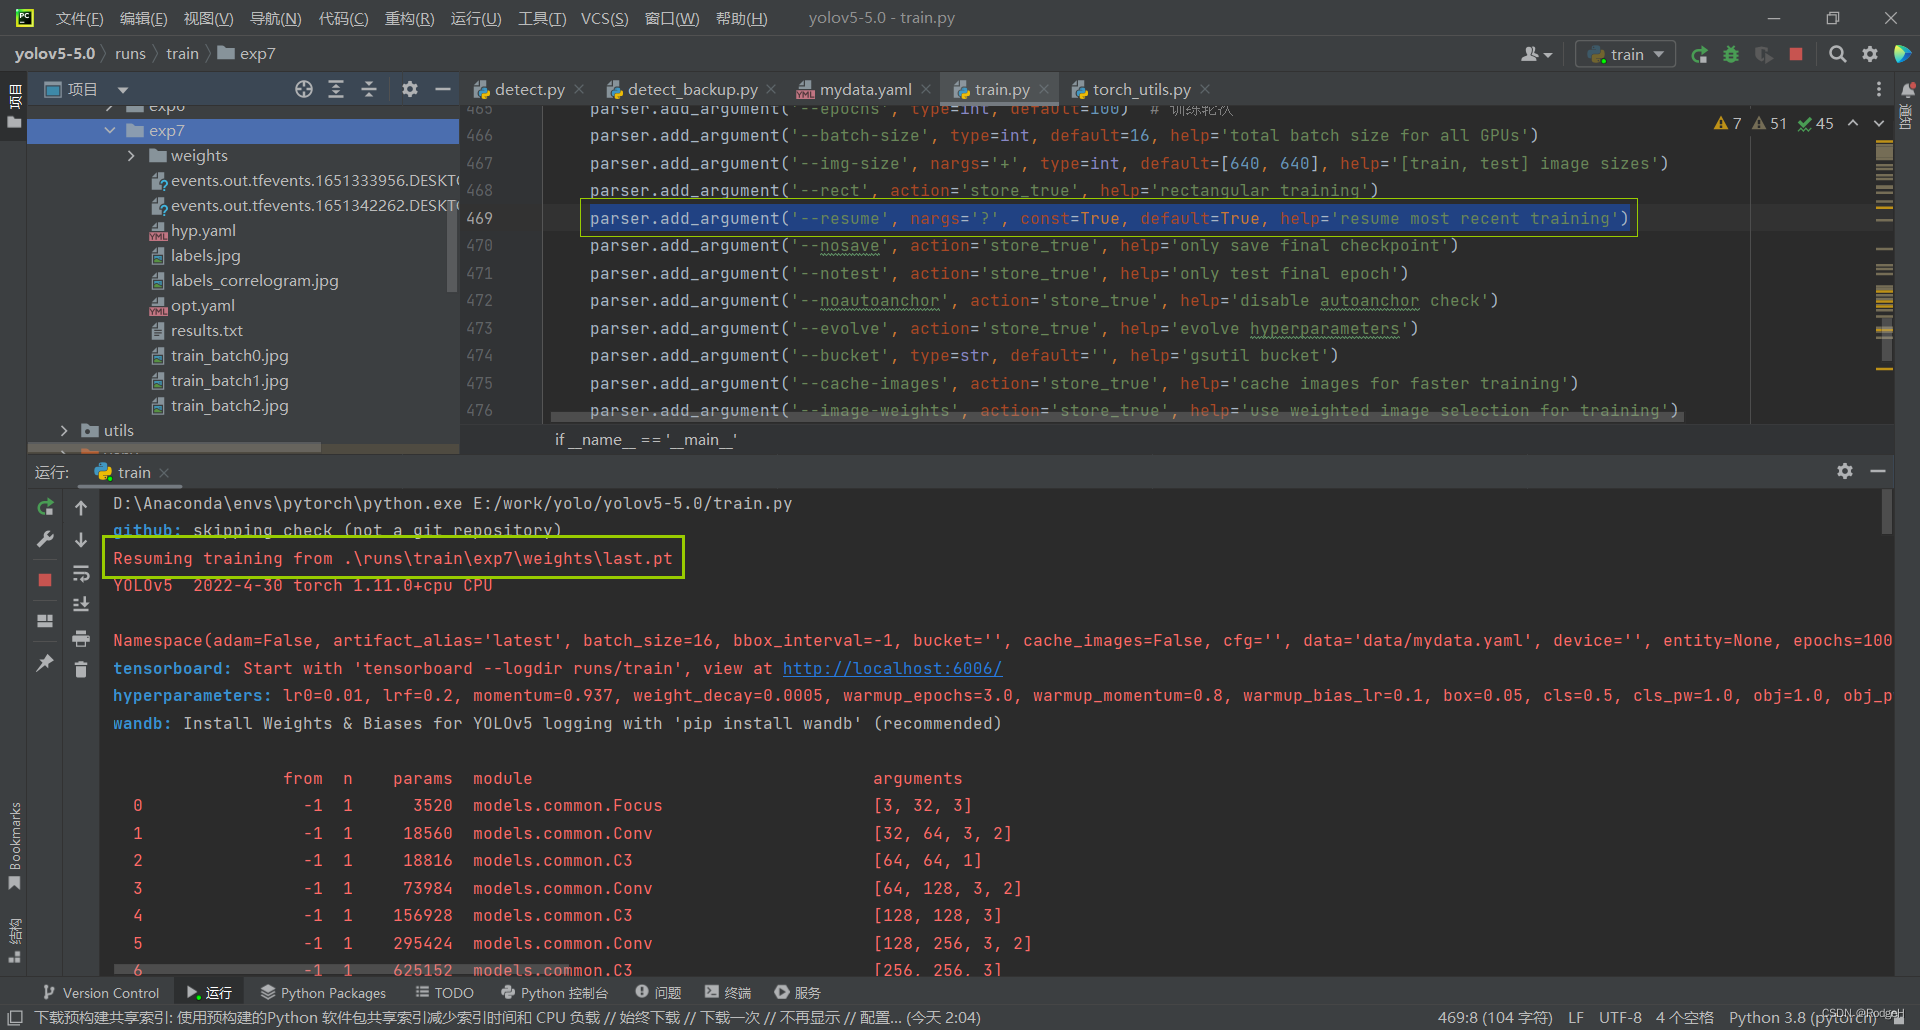1920x1030 pixels.
Task: Expand the utils folder
Action: [64, 430]
